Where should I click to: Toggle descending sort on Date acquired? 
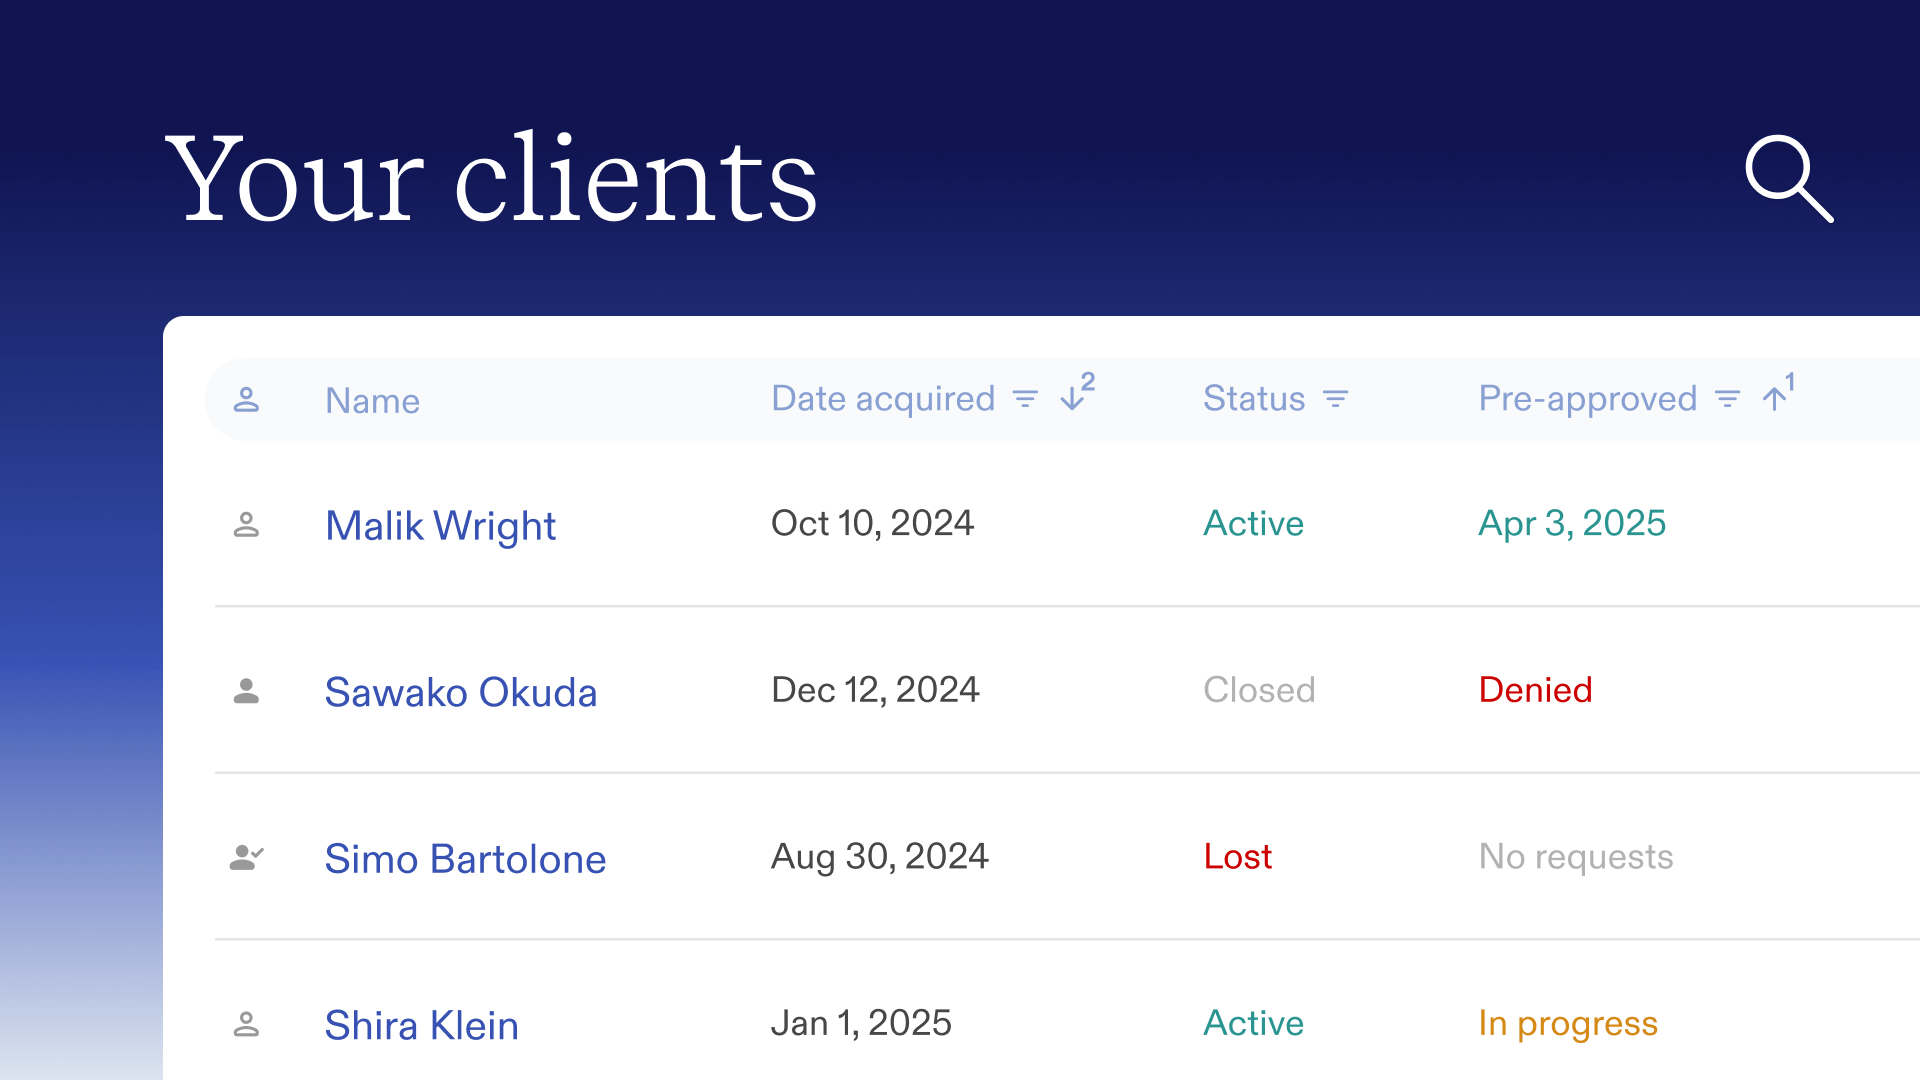[1078, 392]
